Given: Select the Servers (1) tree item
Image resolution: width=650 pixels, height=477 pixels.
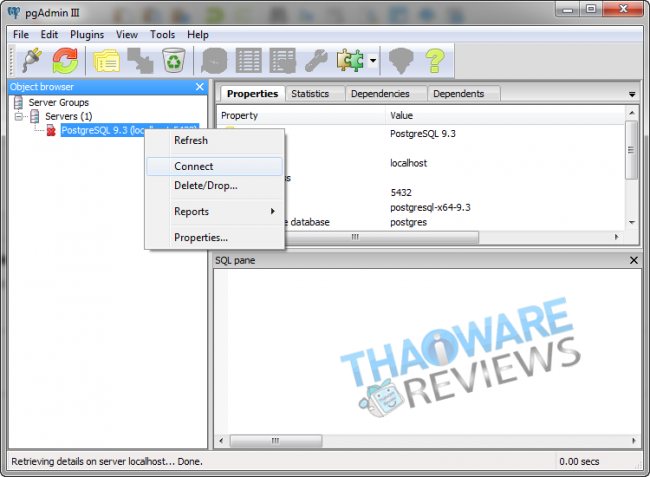Looking at the screenshot, I should point(68,116).
